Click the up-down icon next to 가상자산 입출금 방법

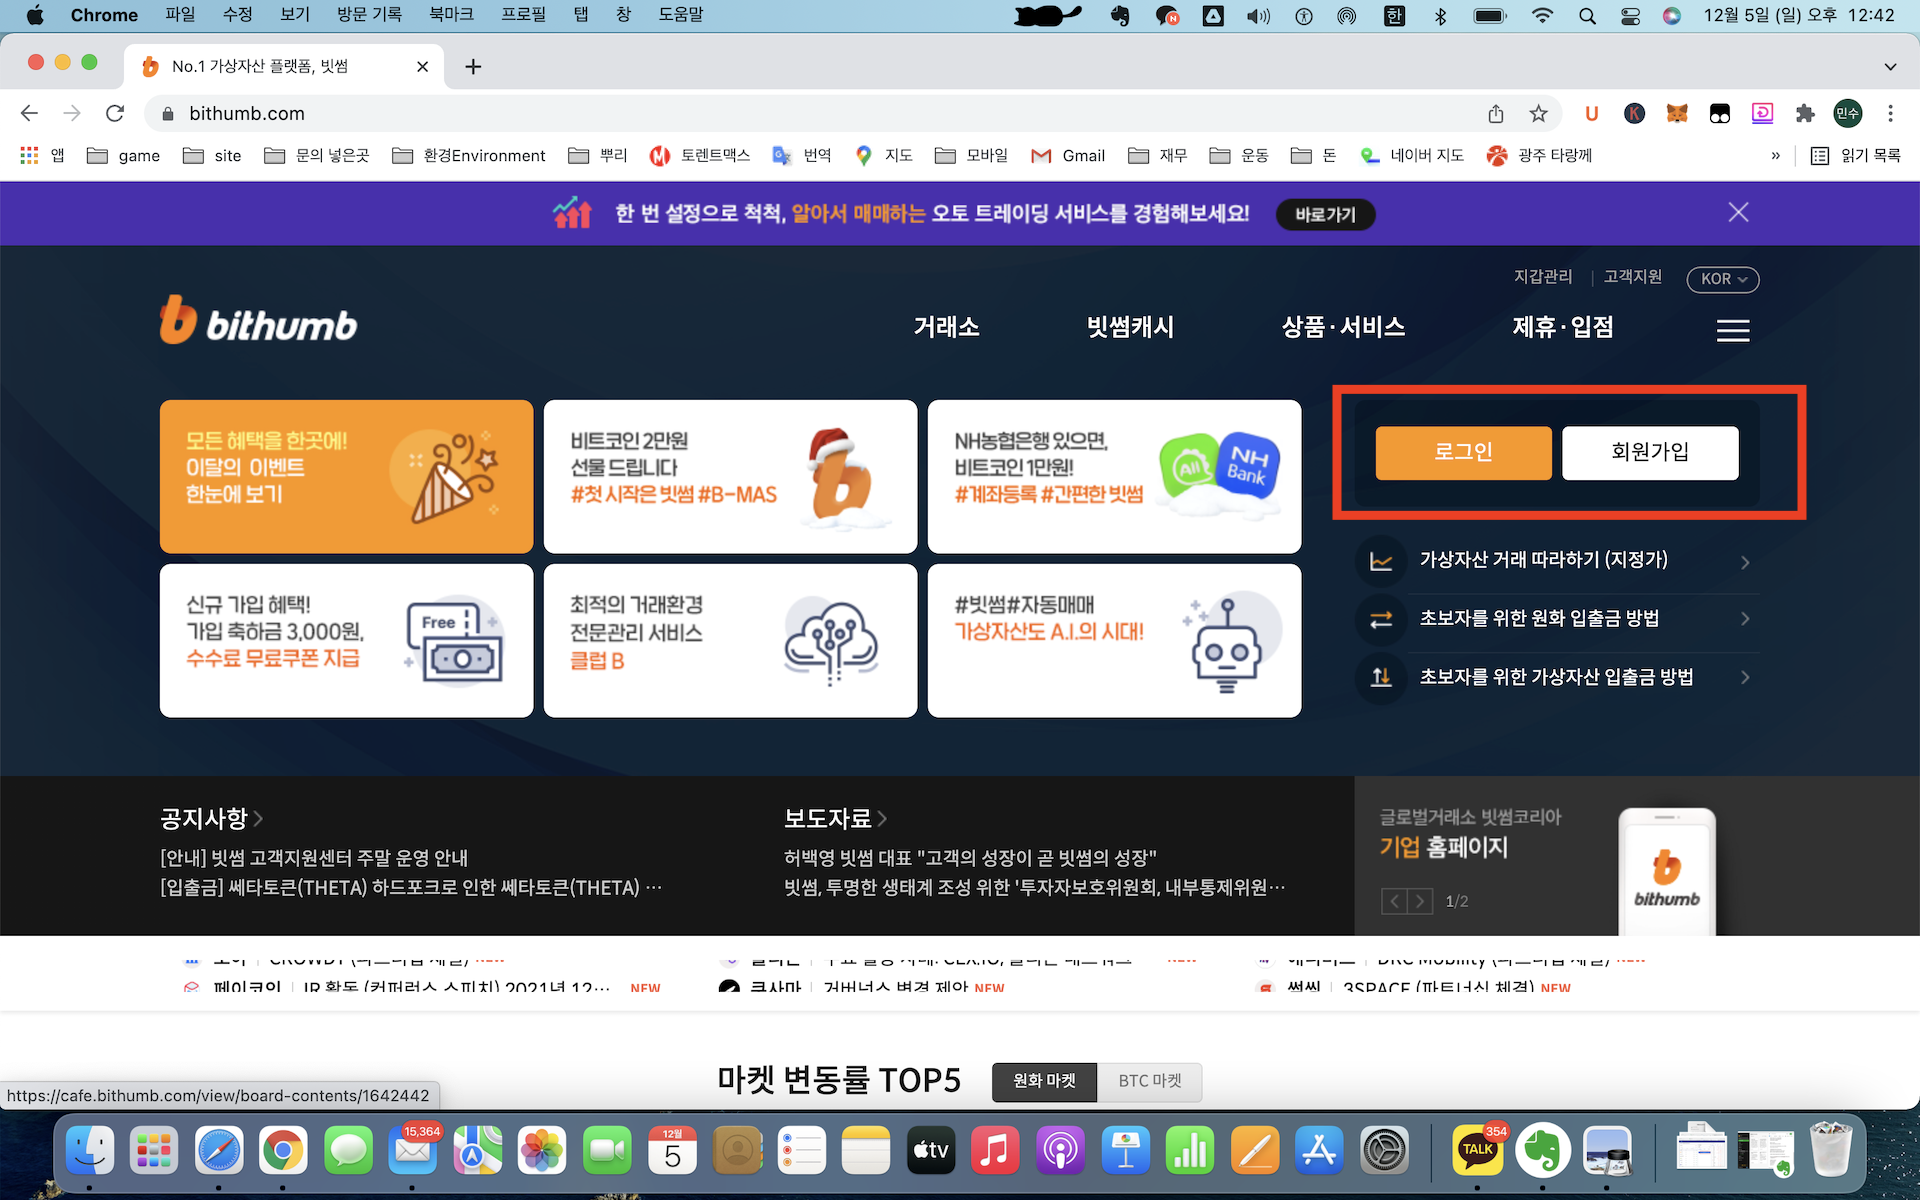coord(1381,678)
